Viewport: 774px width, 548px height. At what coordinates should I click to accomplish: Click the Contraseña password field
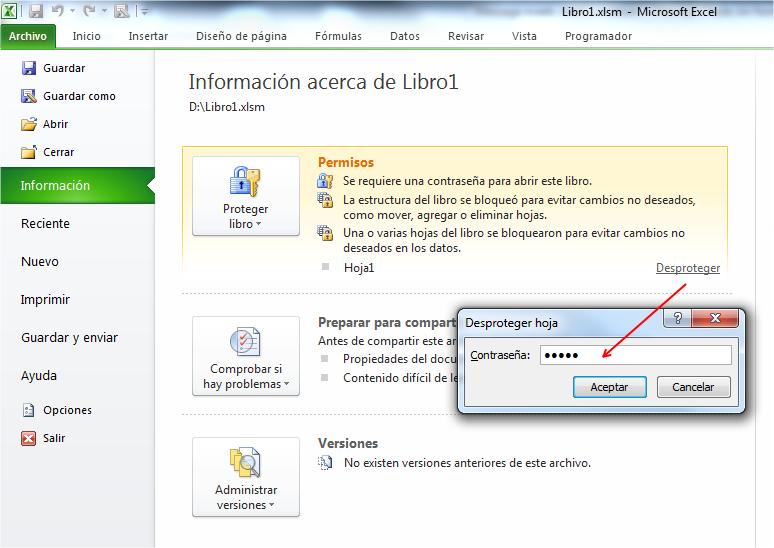(x=636, y=355)
